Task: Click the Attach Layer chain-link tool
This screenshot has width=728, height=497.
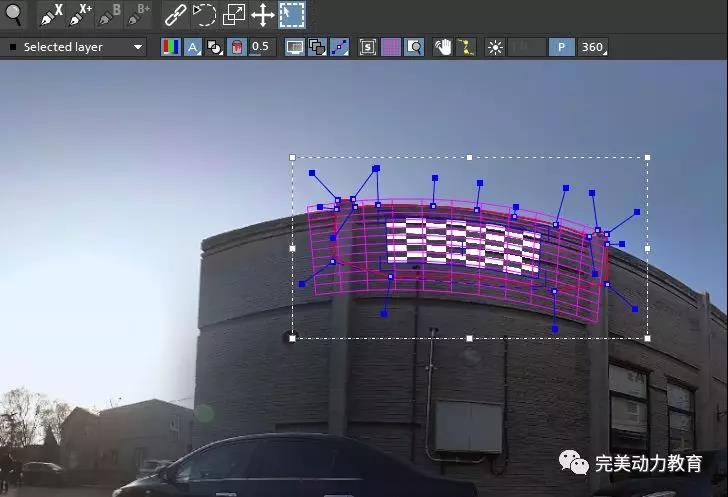Action: click(176, 15)
